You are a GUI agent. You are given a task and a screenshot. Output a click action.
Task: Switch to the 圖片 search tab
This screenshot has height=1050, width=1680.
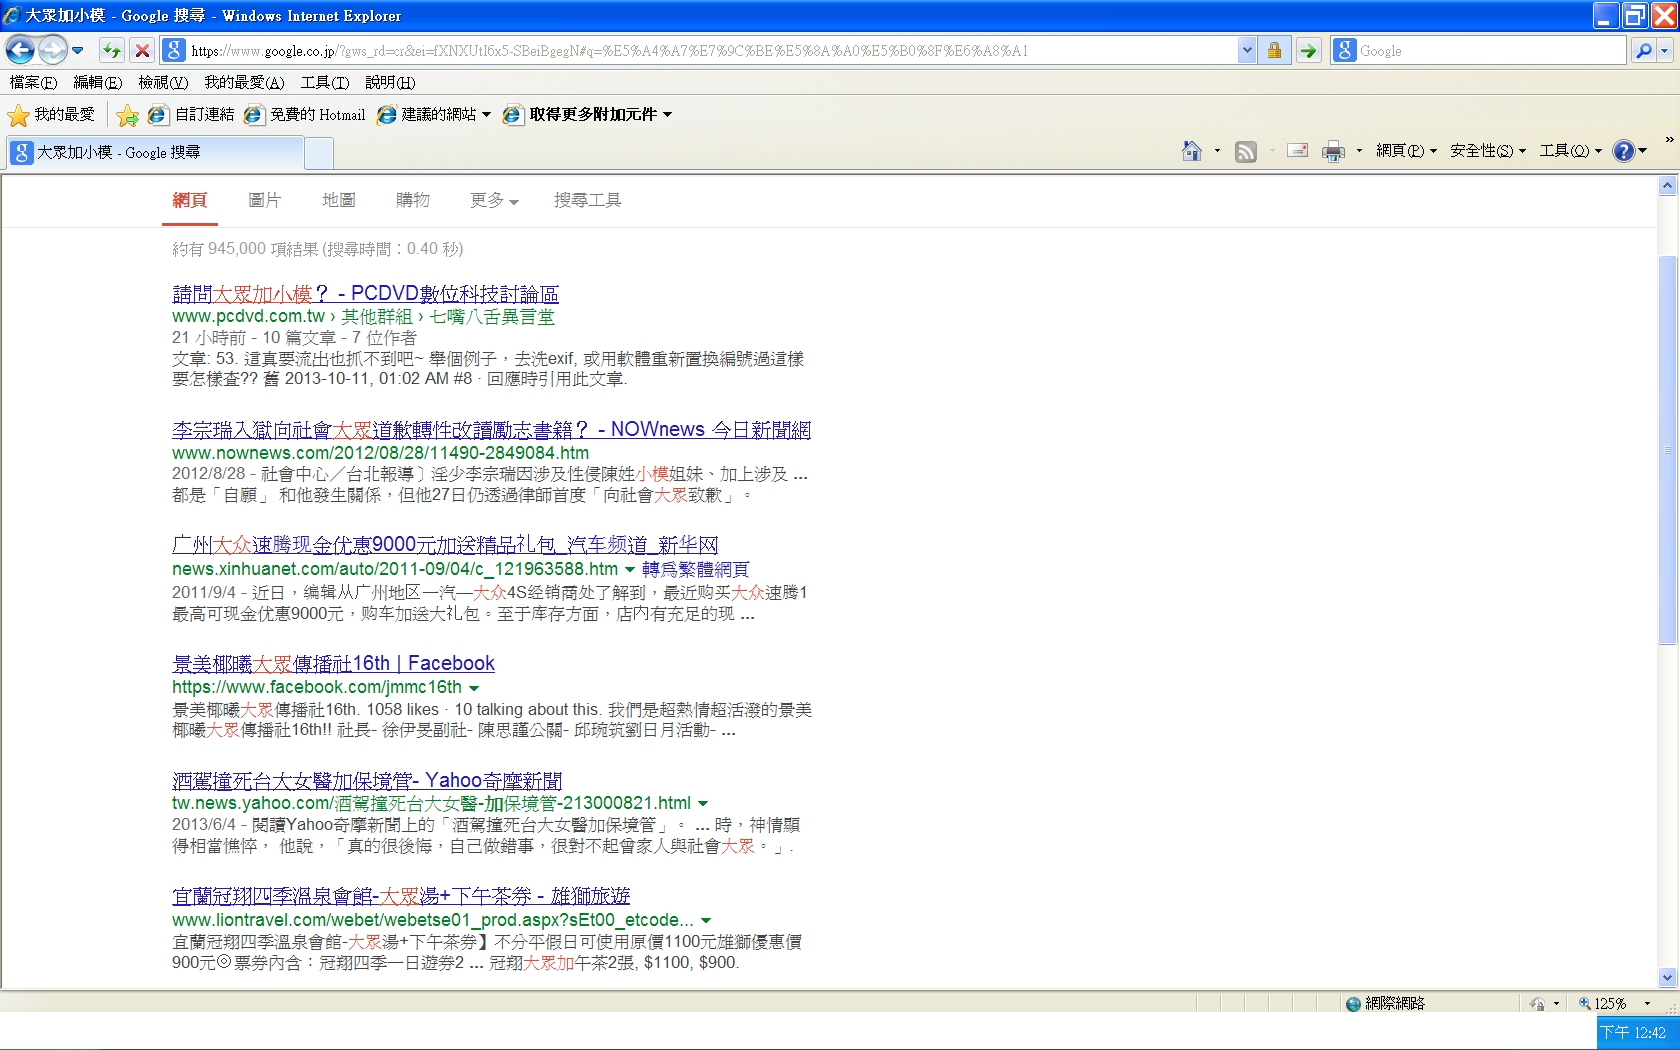pos(264,200)
